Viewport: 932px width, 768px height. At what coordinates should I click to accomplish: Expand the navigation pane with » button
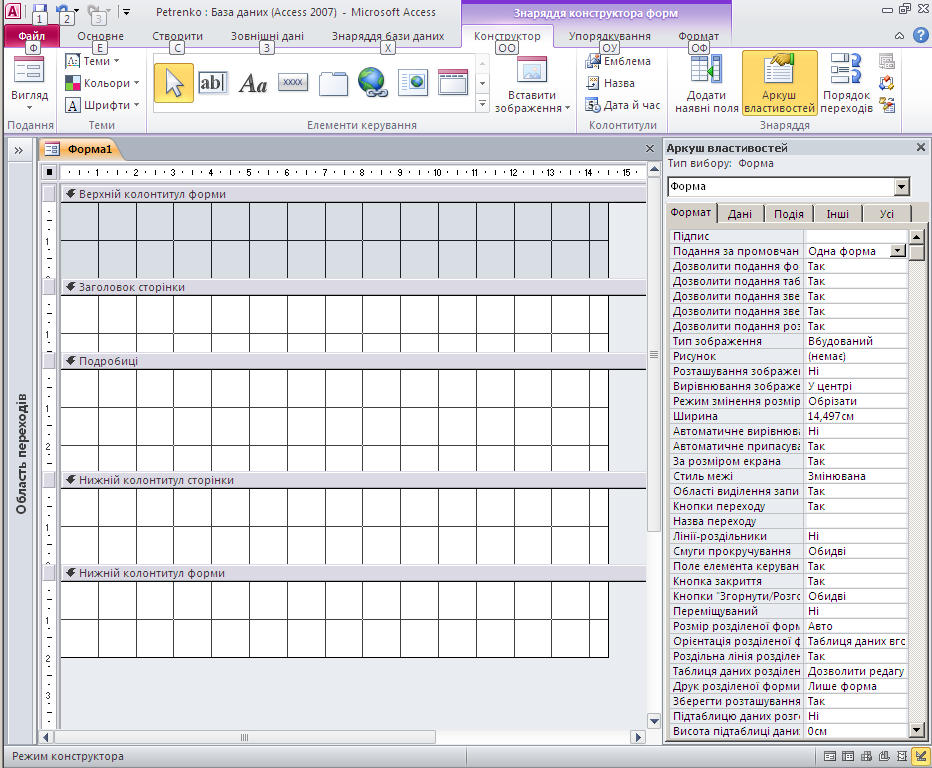click(x=18, y=149)
